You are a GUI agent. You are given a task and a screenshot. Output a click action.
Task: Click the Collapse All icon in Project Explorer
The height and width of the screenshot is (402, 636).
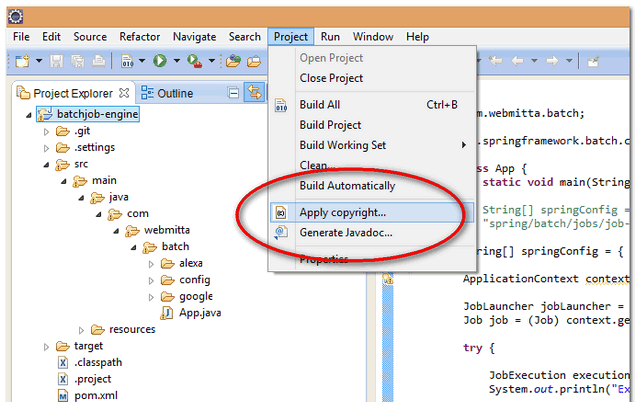(234, 93)
